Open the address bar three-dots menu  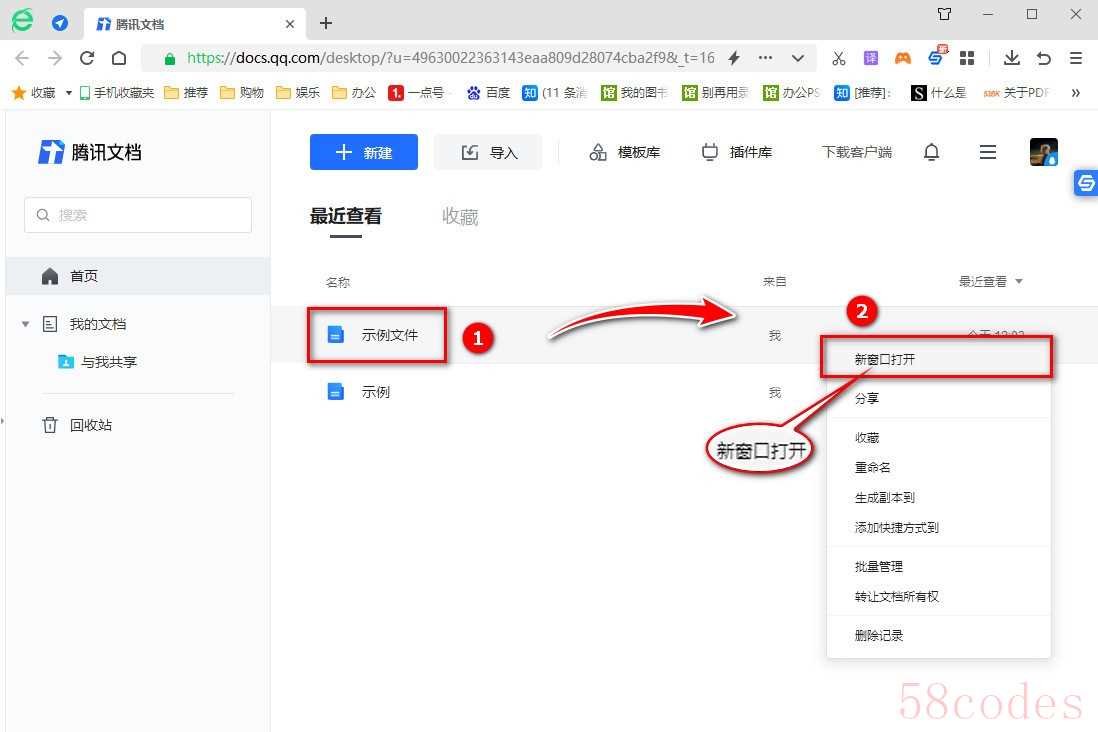coord(765,58)
